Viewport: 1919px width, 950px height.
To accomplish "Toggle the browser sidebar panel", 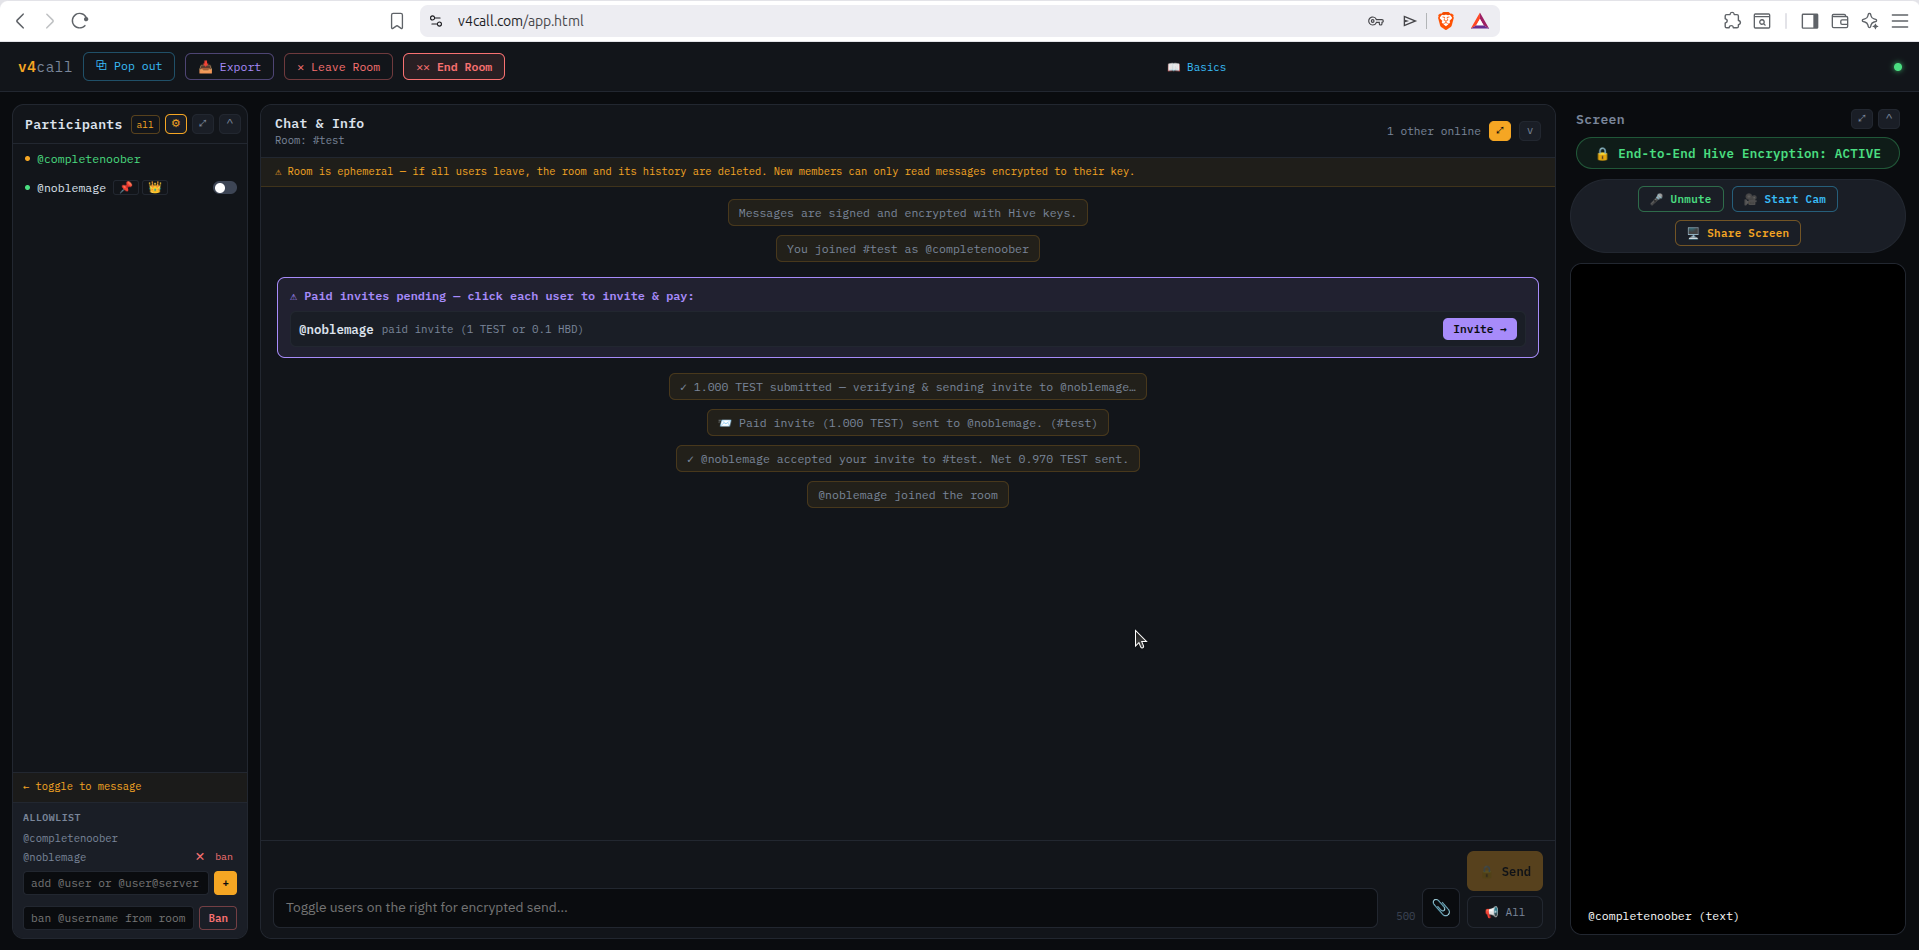I will 1809,21.
